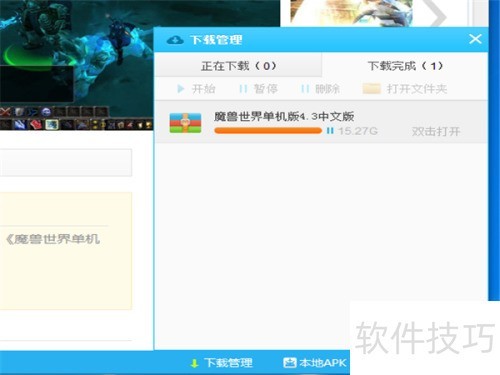Open 下载管理 in the bottom bar

point(221,363)
